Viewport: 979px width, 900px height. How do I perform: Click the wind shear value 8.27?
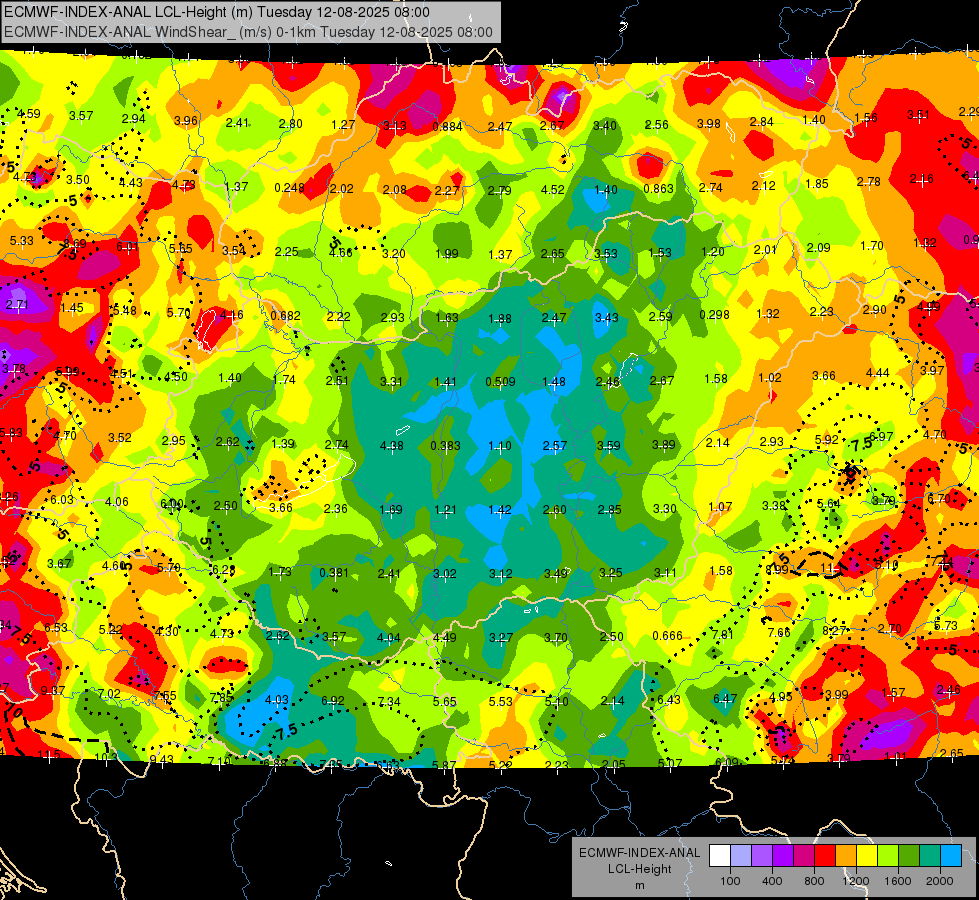834,630
